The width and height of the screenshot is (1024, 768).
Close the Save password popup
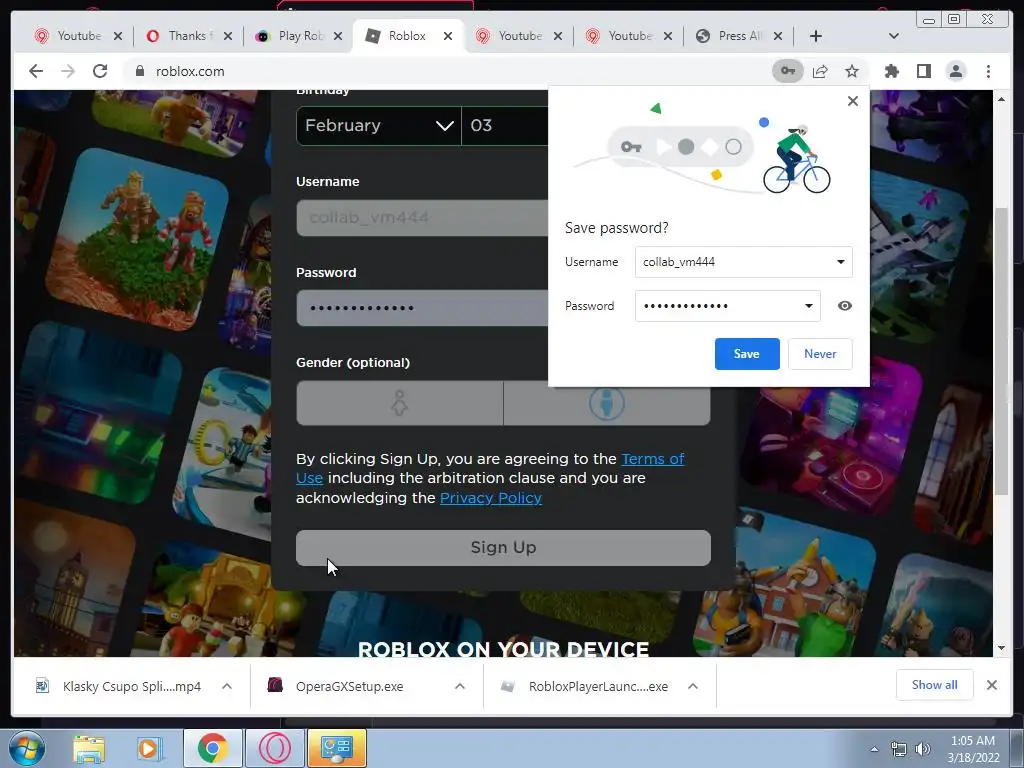852,101
